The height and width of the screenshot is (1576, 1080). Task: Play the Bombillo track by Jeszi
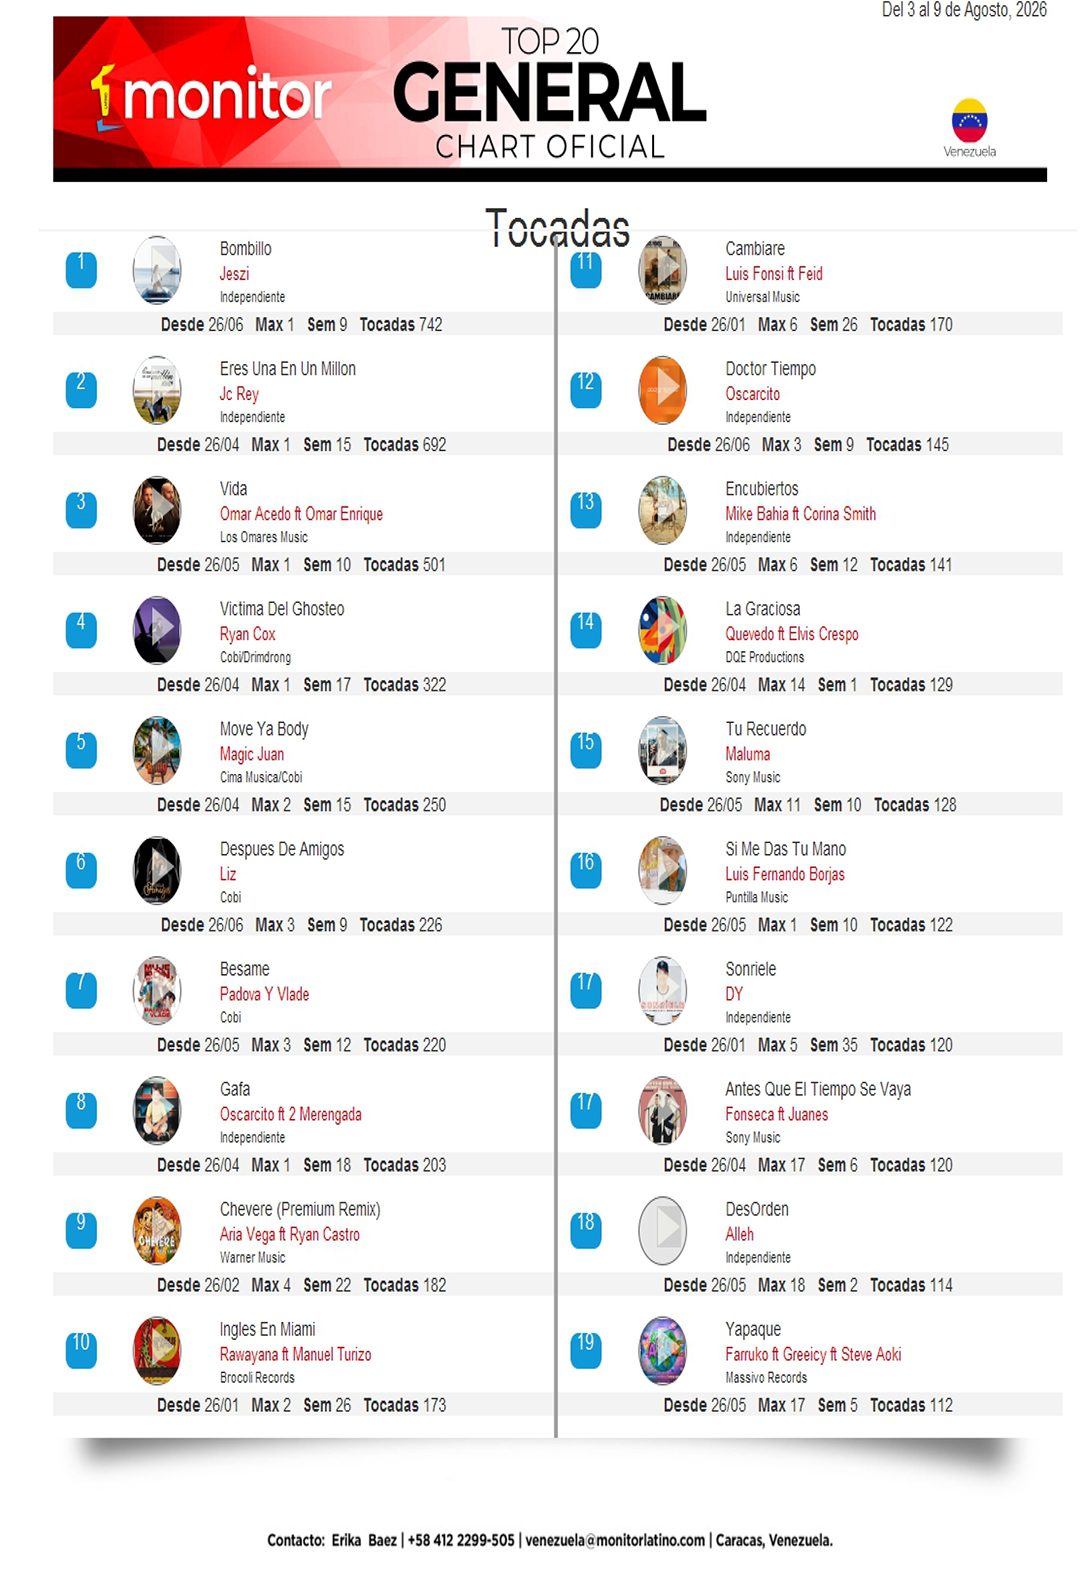coord(157,270)
